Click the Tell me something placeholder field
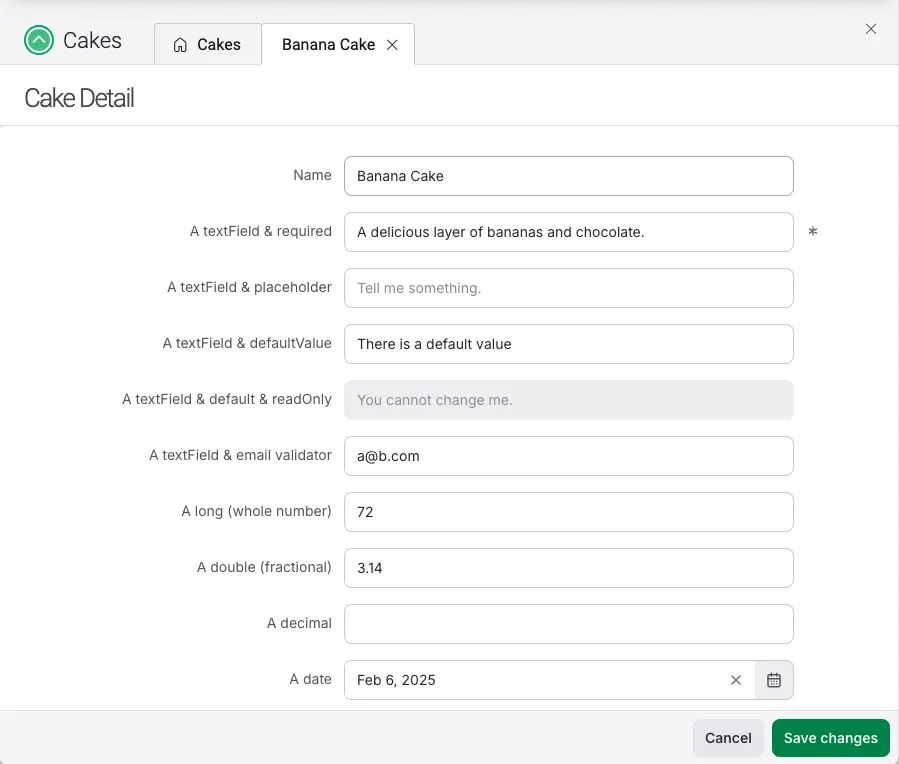 tap(568, 288)
